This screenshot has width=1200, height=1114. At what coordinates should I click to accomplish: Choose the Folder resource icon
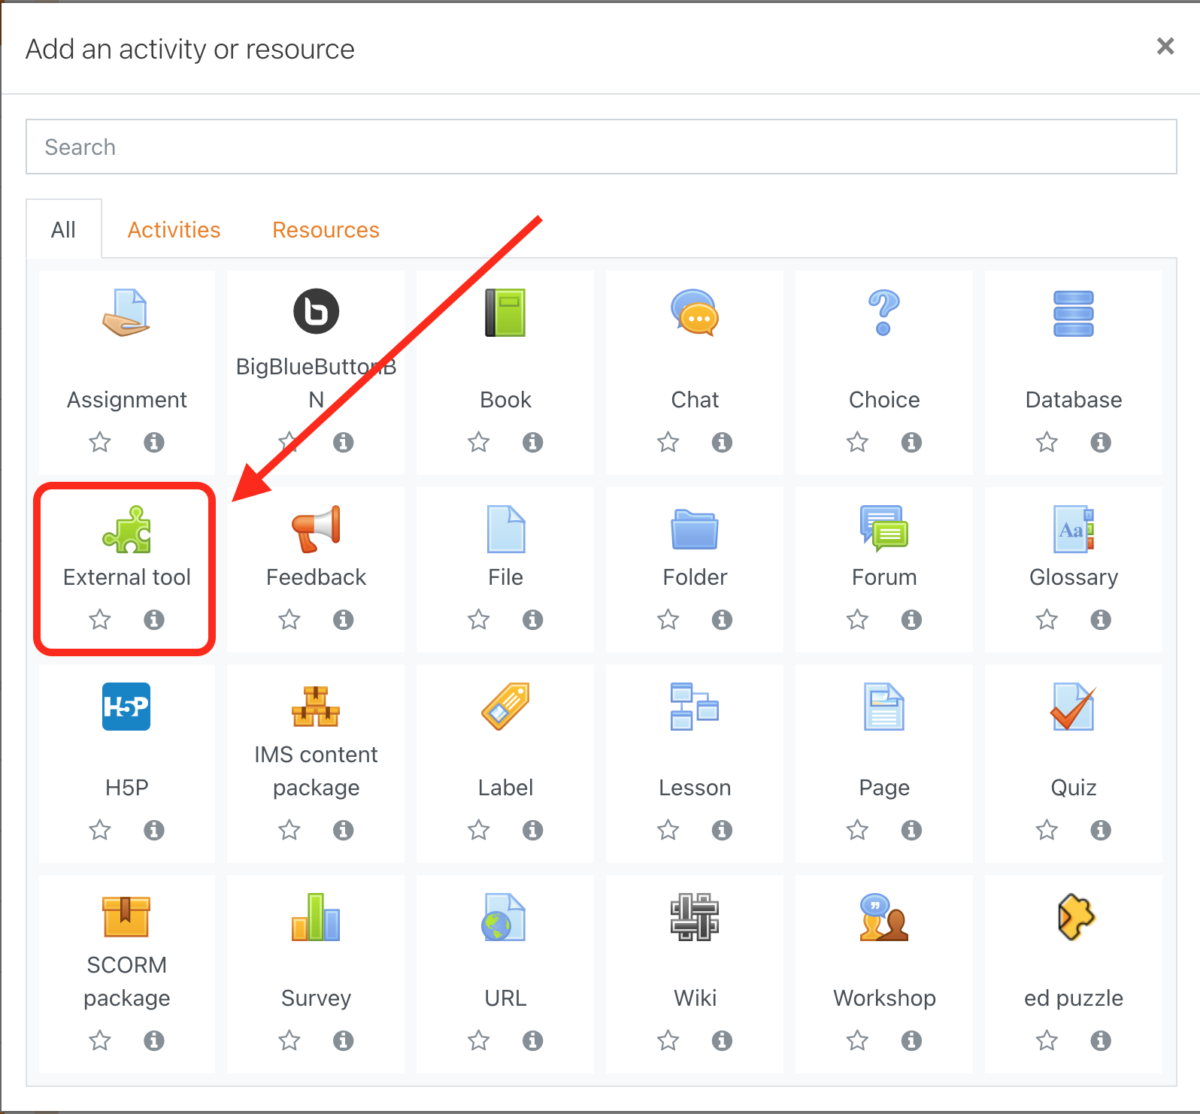coord(694,530)
